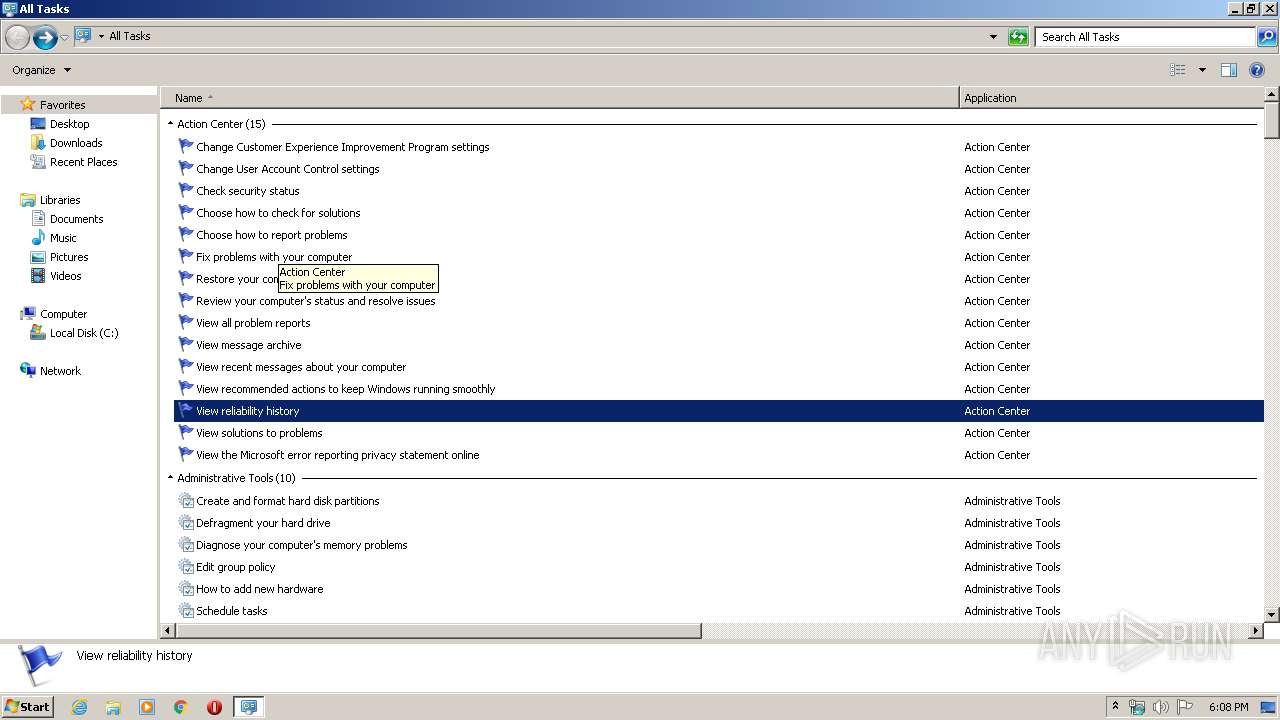Show hidden tray icons arrow
1280x720 pixels.
coord(1115,707)
